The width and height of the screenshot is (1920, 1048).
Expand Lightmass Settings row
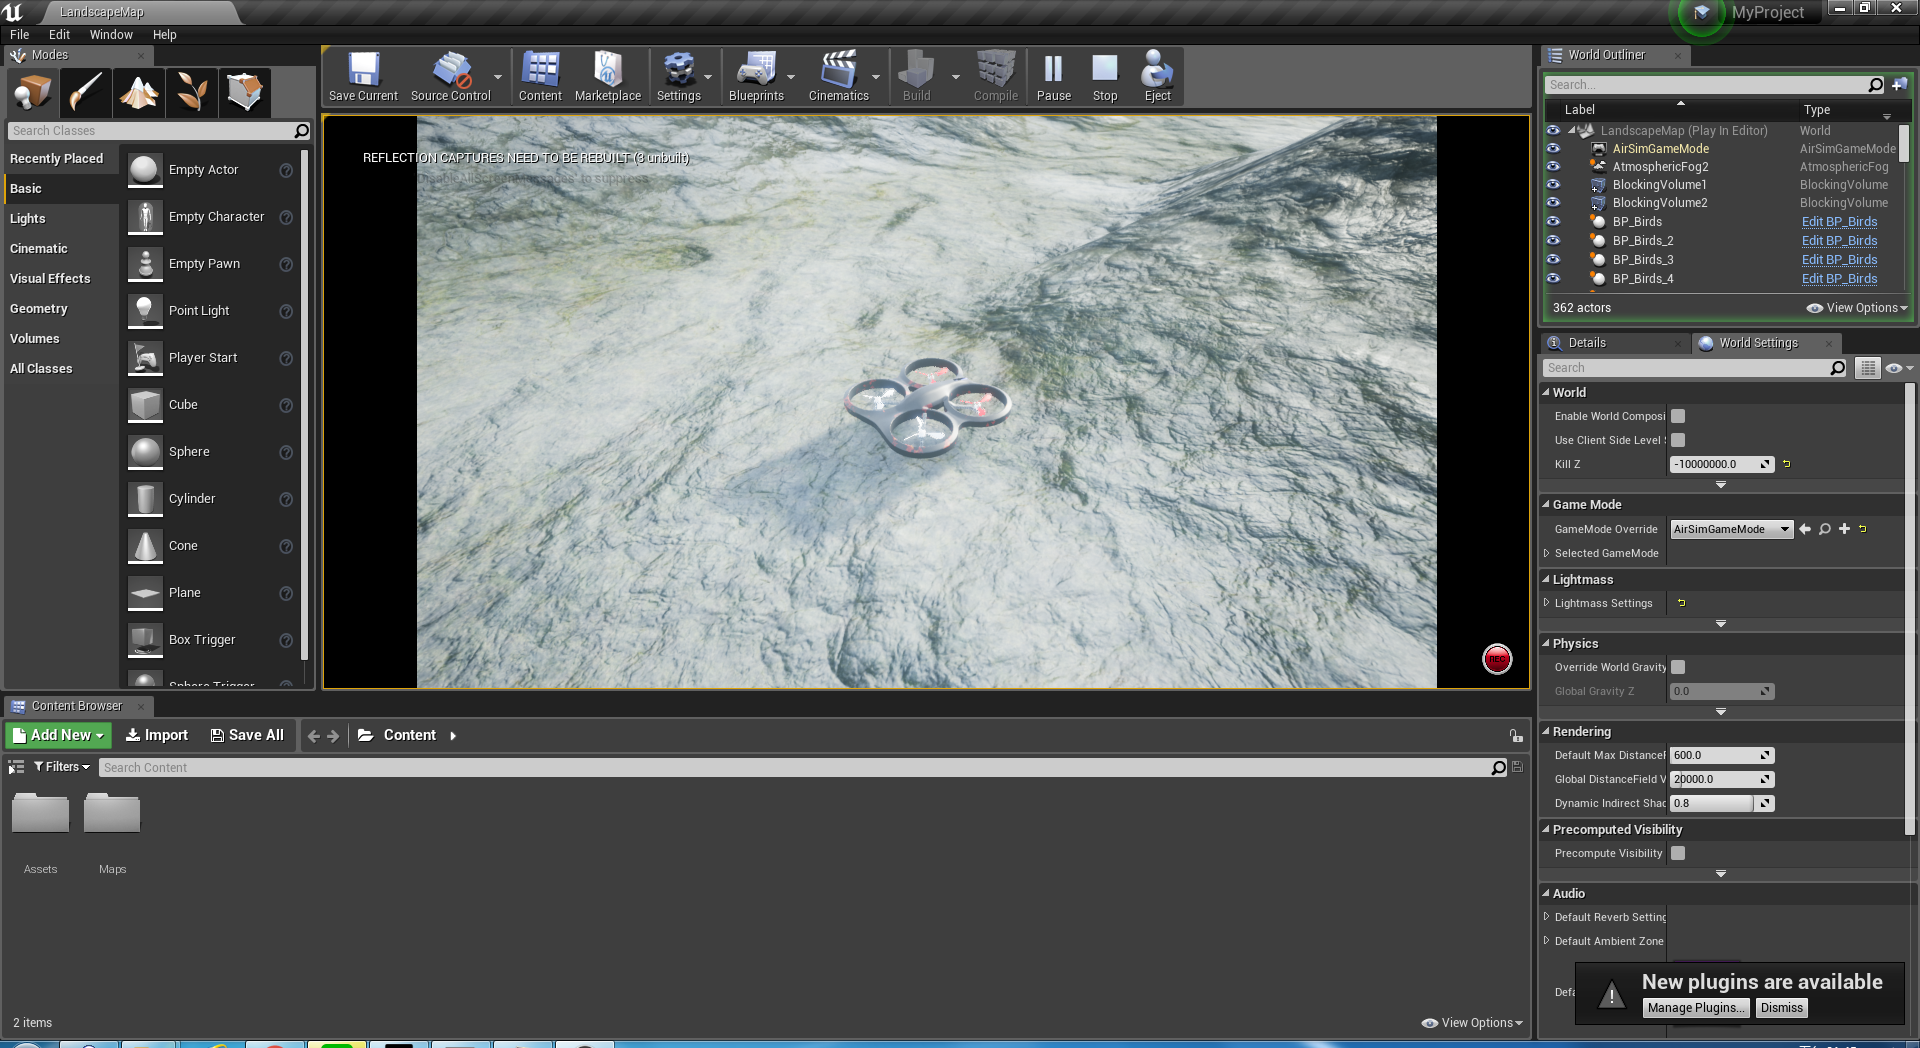(x=1546, y=603)
